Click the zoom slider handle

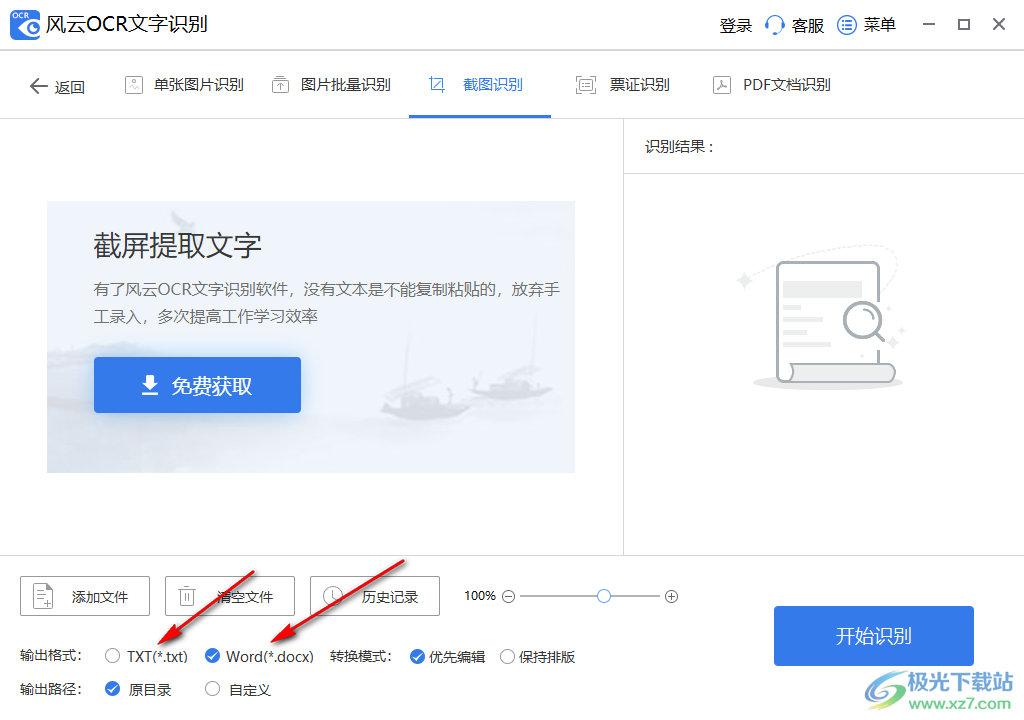tap(603, 596)
